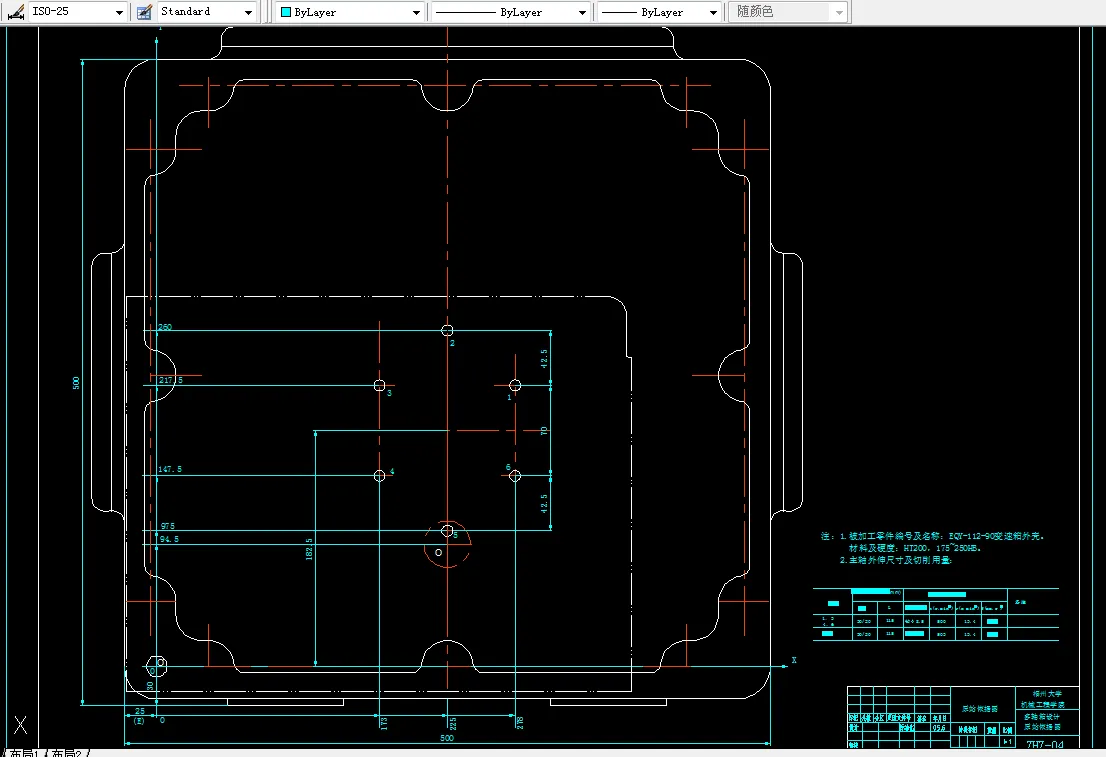Select the 225 dimension text at bottom
Image resolution: width=1106 pixels, height=757 pixels.
click(x=453, y=723)
